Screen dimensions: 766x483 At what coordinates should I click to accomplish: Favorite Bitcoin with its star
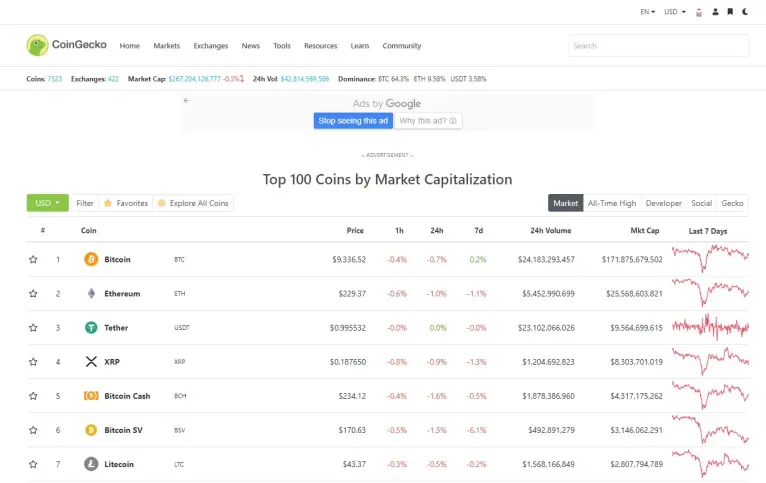coord(33,259)
